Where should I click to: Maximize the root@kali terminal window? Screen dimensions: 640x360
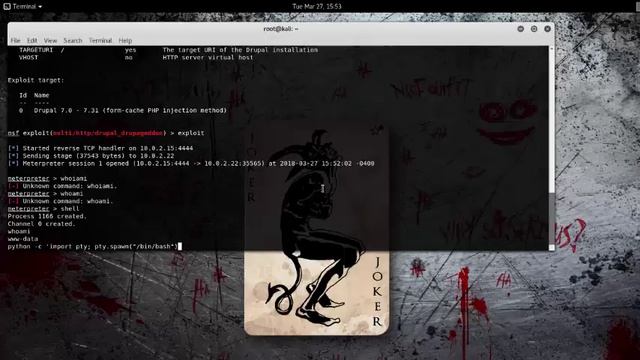tap(534, 29)
